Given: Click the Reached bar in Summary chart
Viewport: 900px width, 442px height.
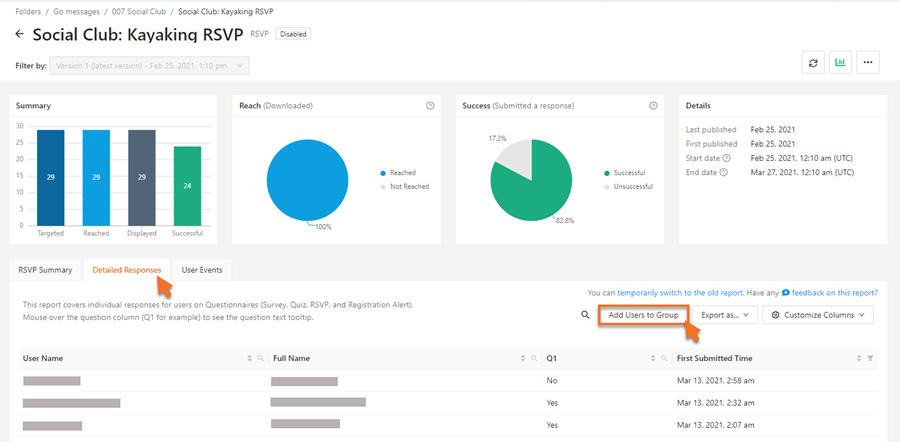Looking at the screenshot, I should pyautogui.click(x=96, y=178).
